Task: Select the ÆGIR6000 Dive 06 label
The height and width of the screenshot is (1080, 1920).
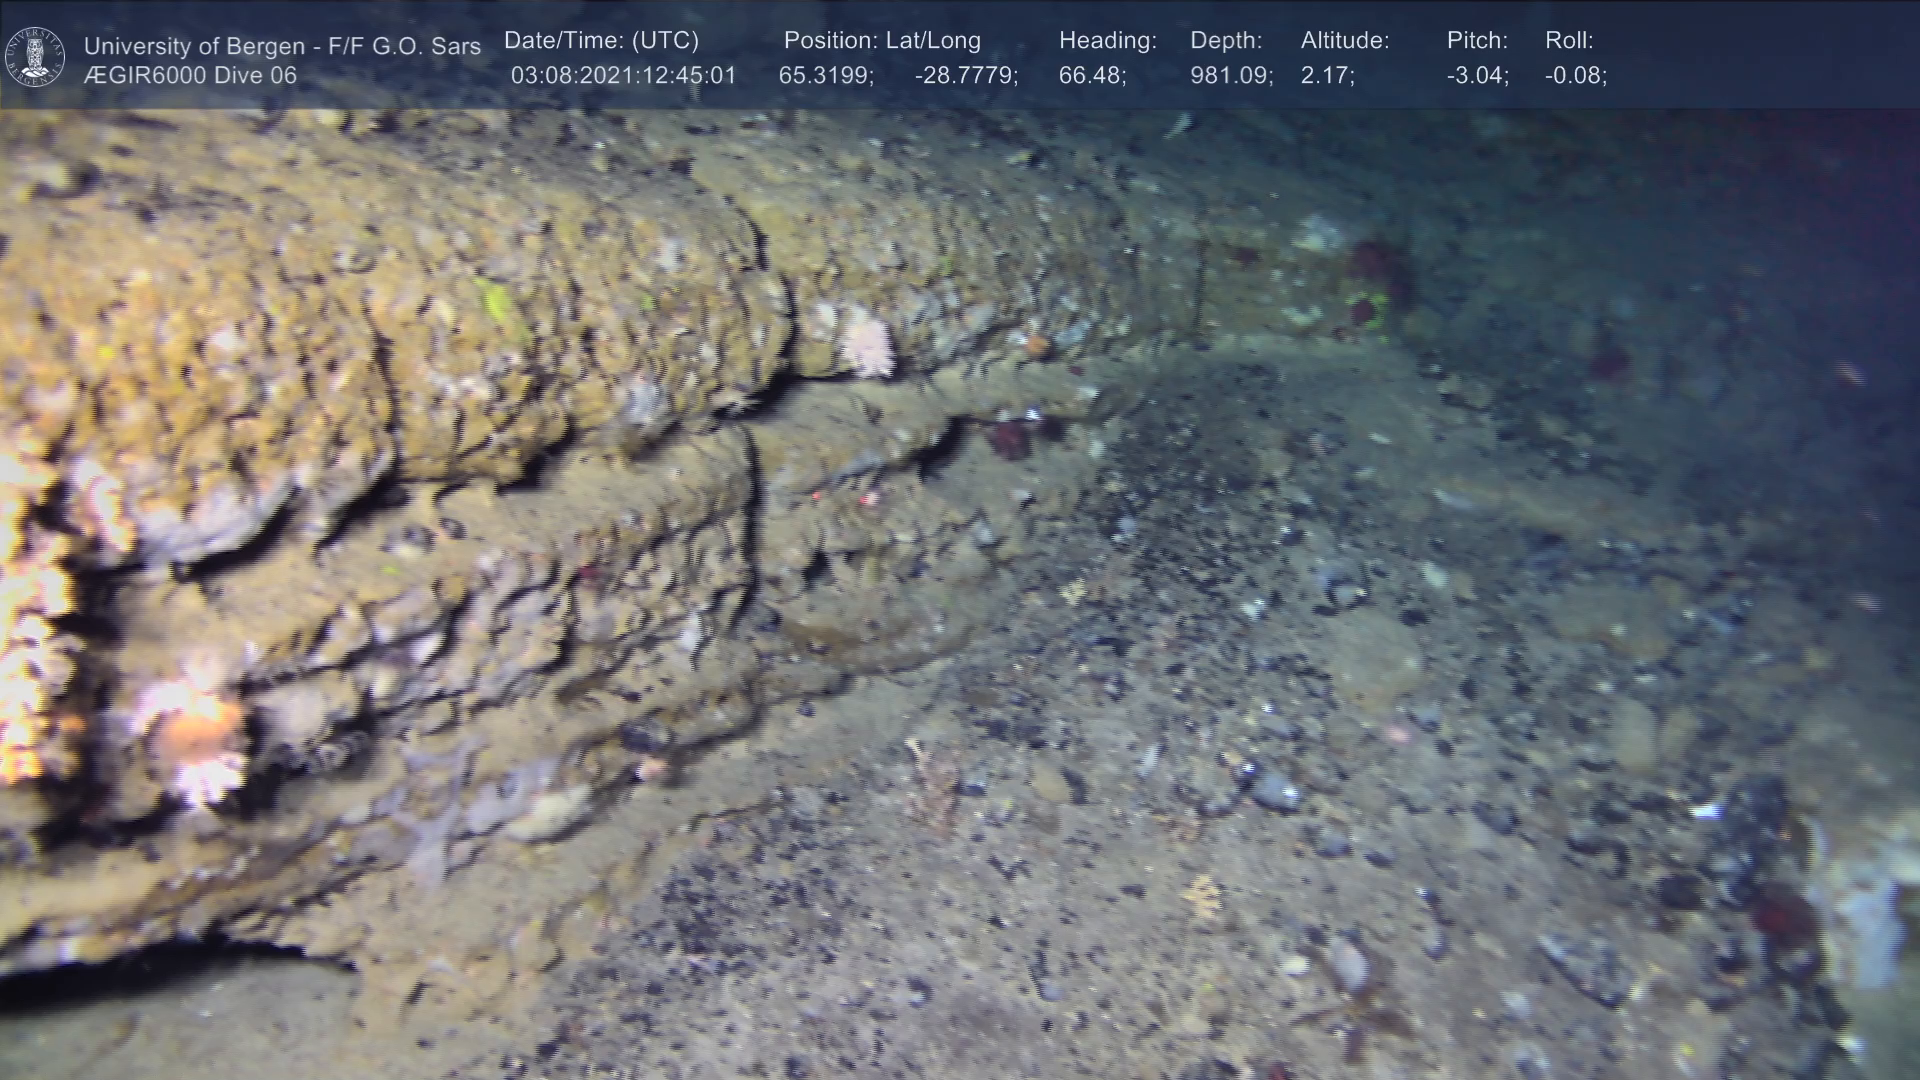Action: point(190,75)
